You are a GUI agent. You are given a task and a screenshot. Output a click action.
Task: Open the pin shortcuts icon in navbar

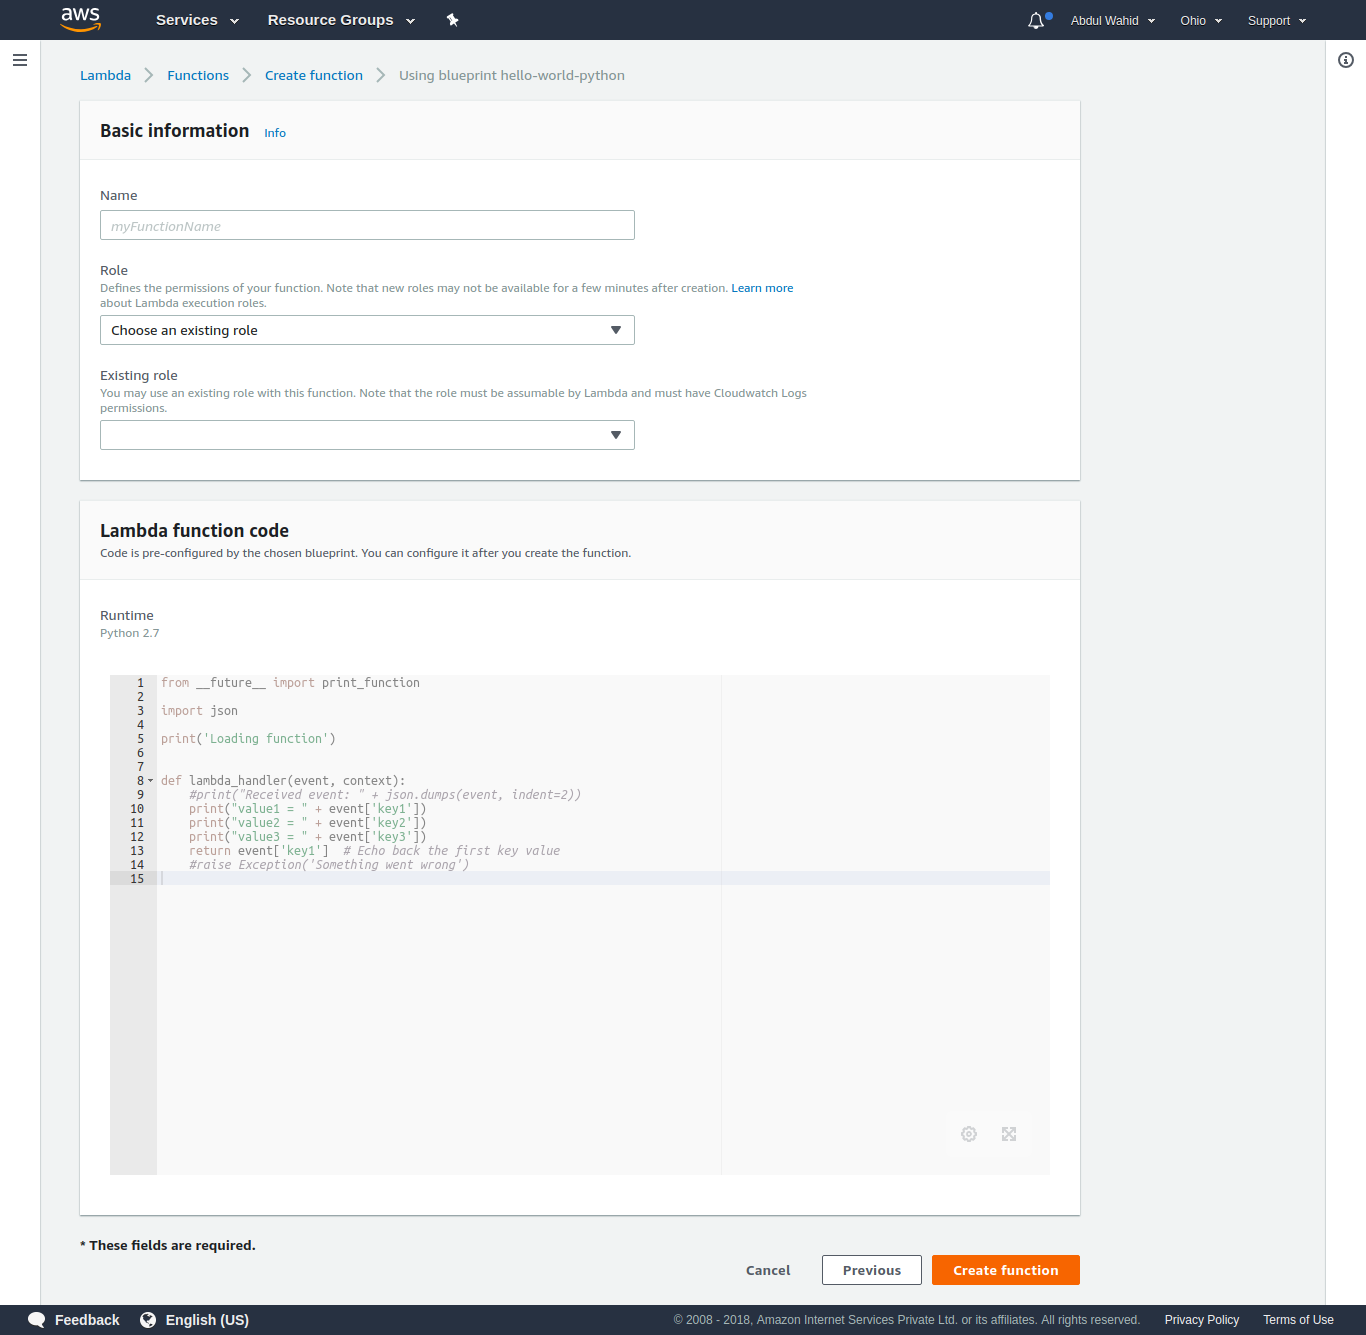click(x=452, y=20)
